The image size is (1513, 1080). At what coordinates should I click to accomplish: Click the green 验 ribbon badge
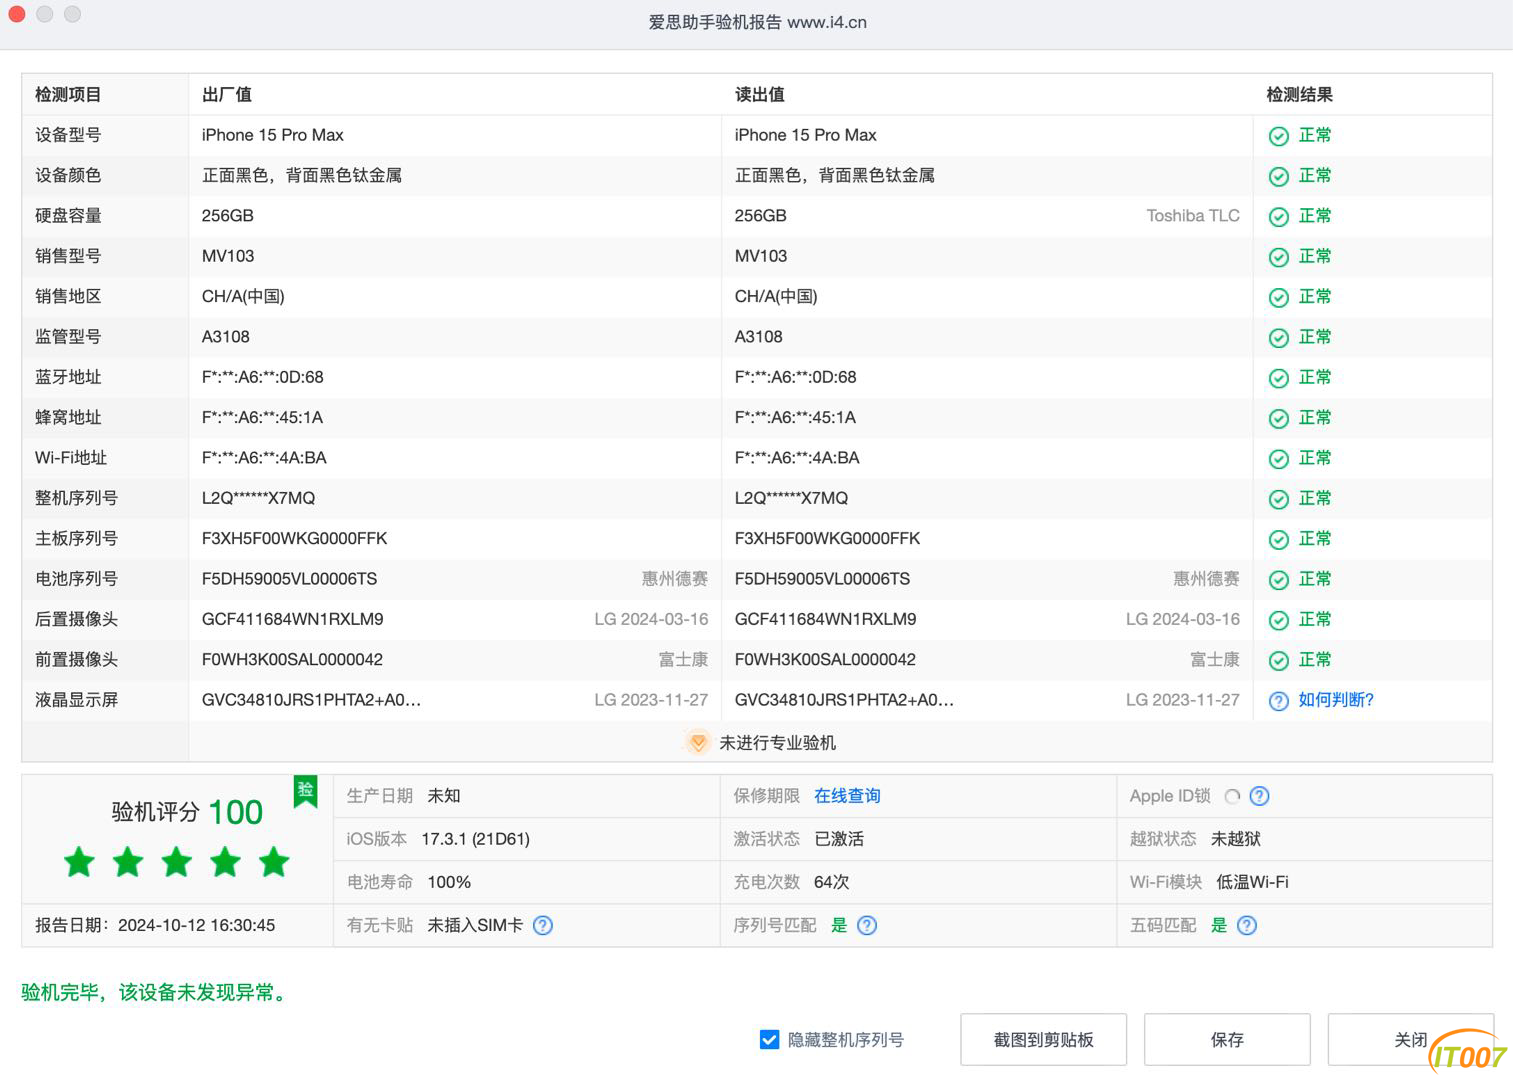tap(305, 791)
